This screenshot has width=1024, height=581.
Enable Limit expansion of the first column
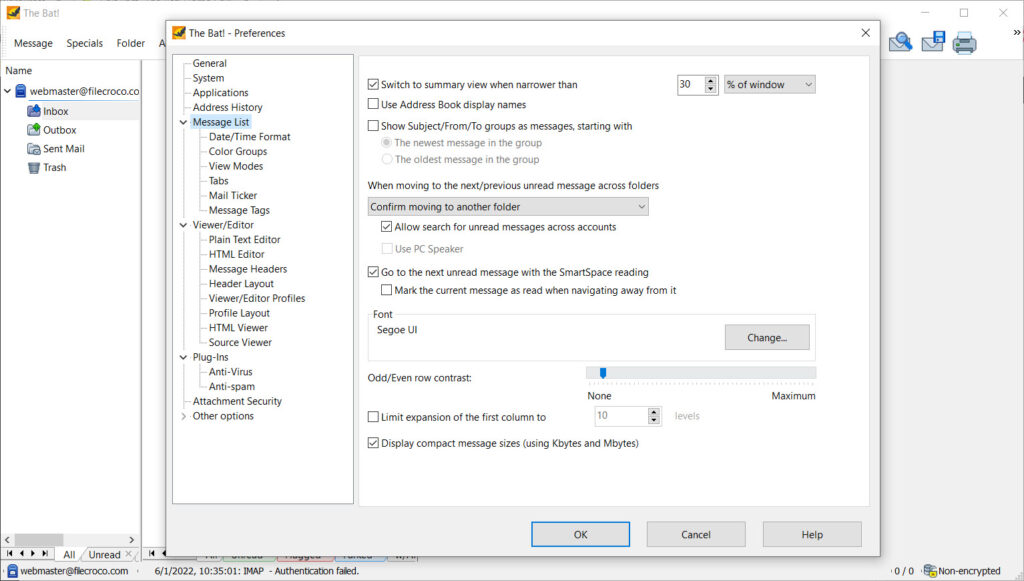[374, 416]
